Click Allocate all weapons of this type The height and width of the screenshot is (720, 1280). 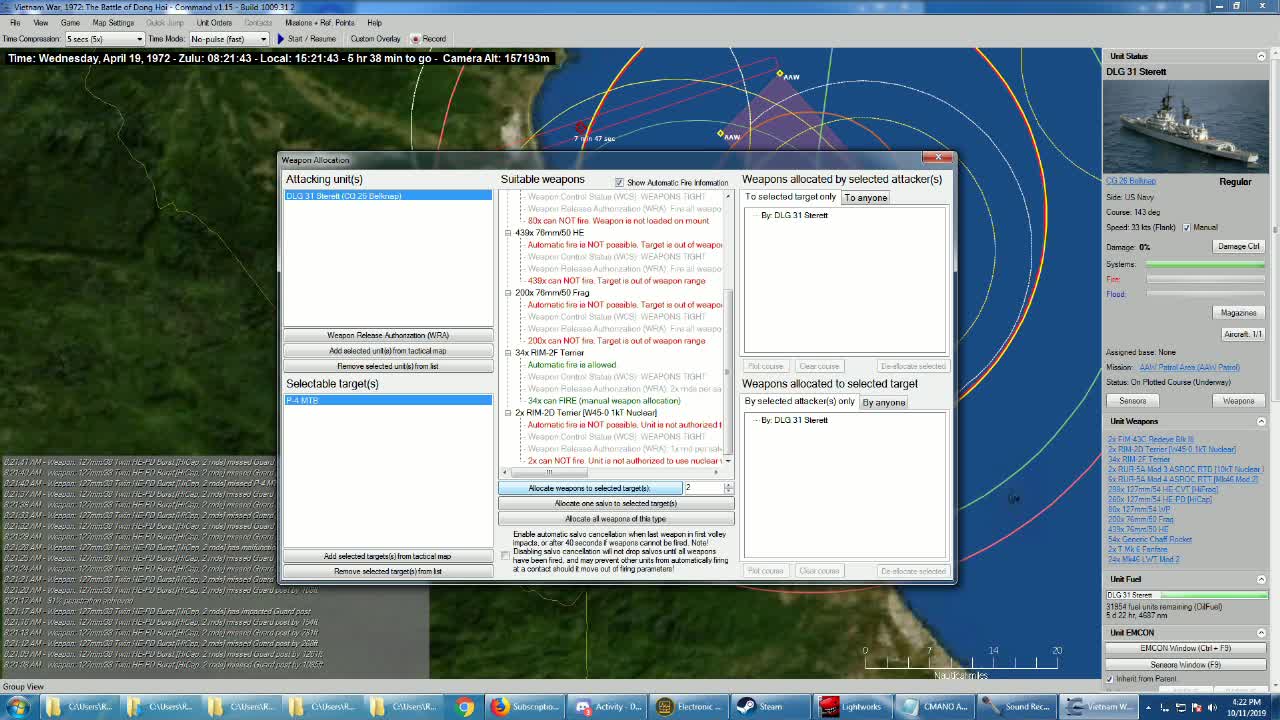pos(616,519)
